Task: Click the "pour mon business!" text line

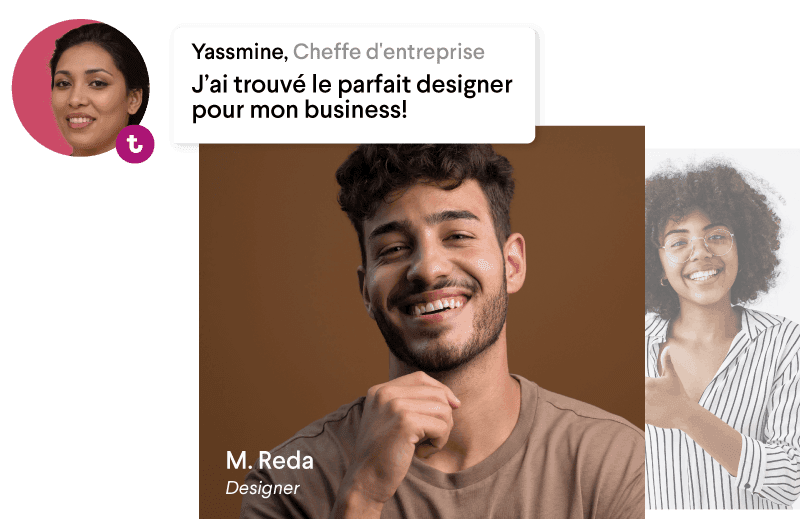Action: click(299, 110)
